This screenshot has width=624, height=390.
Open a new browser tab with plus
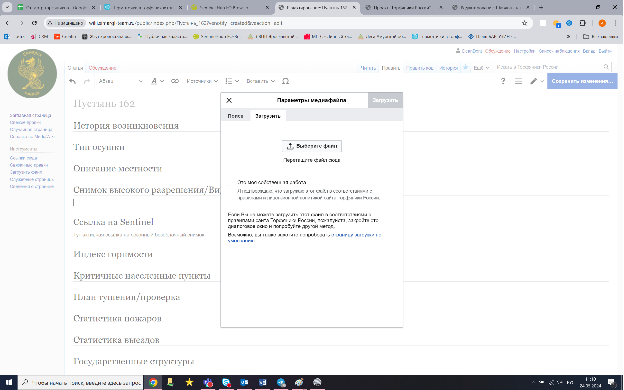(541, 7)
